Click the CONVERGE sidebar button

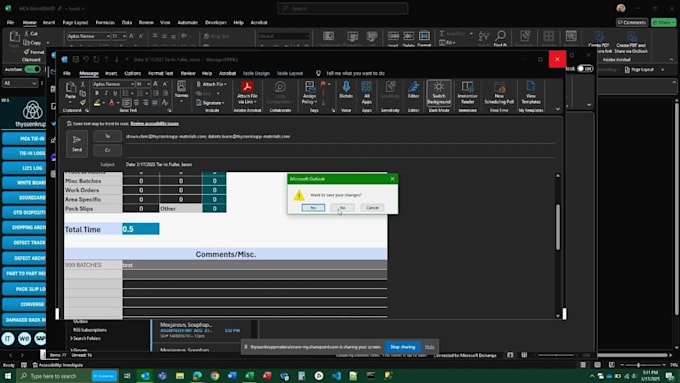[x=24, y=304]
